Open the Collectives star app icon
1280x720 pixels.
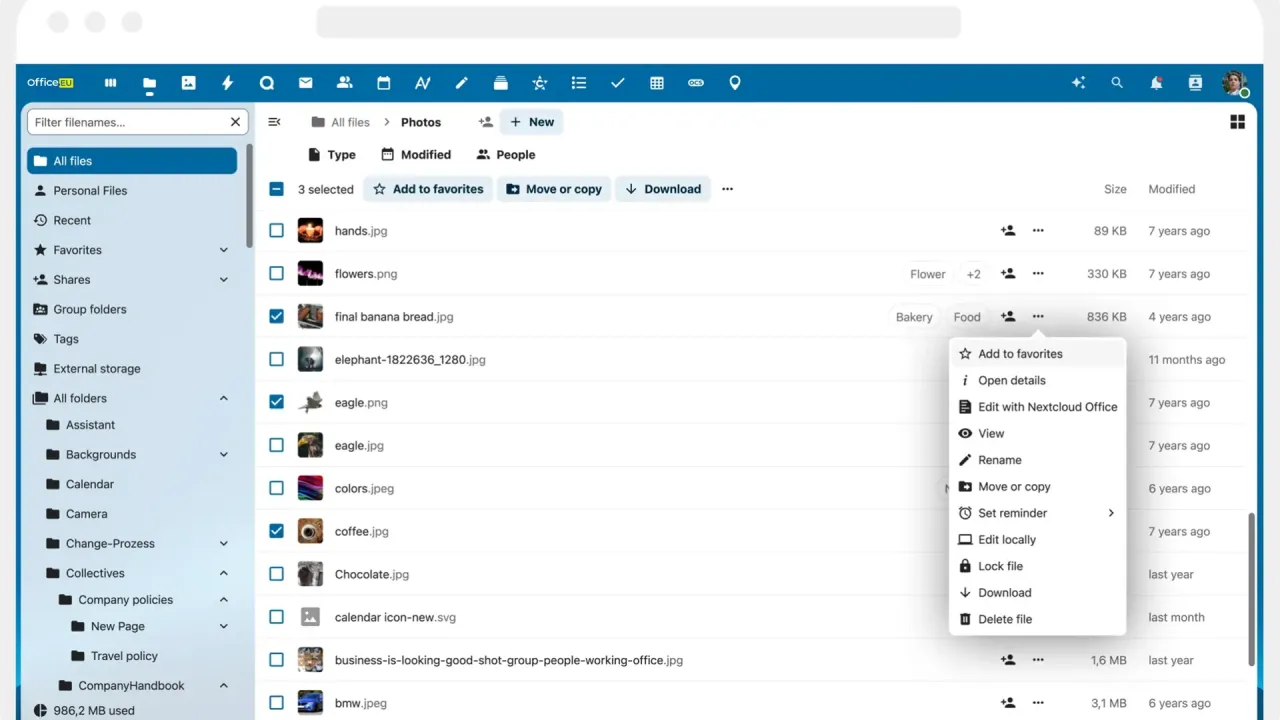coord(539,83)
